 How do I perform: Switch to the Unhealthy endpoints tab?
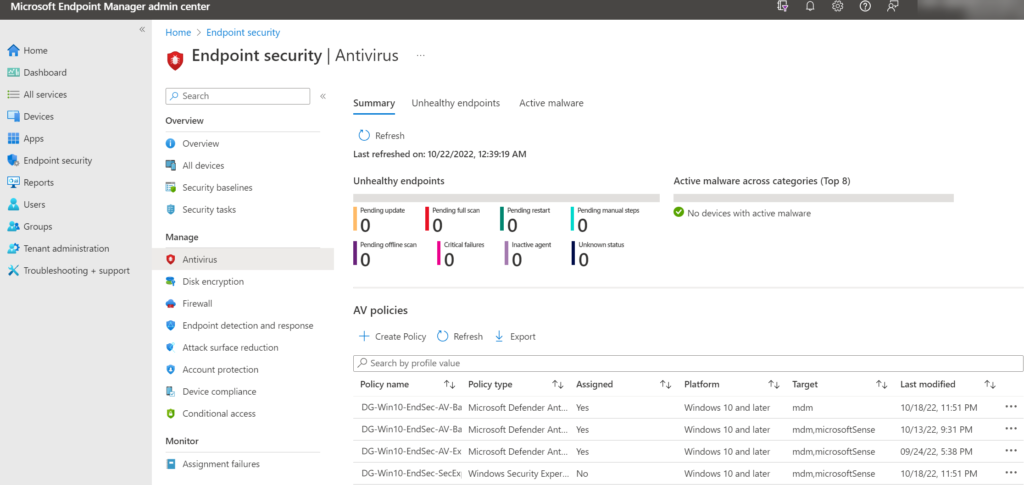click(456, 103)
